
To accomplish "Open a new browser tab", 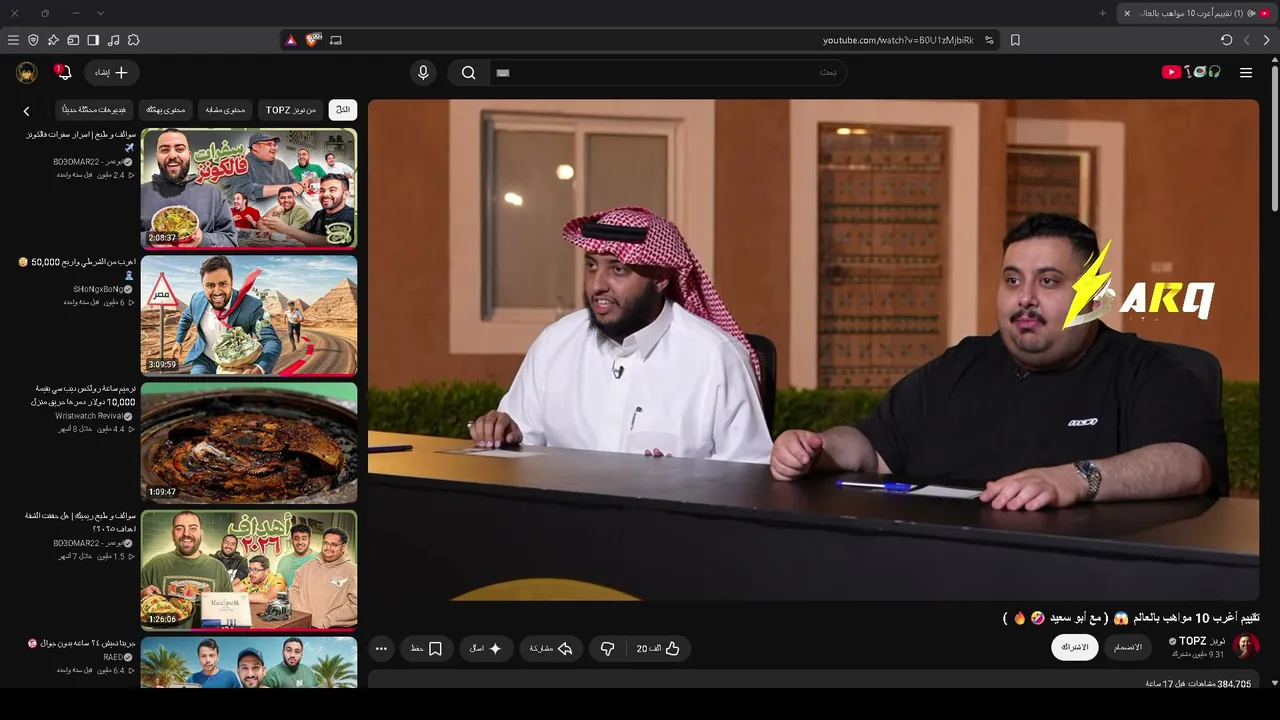I will click(x=1103, y=13).
